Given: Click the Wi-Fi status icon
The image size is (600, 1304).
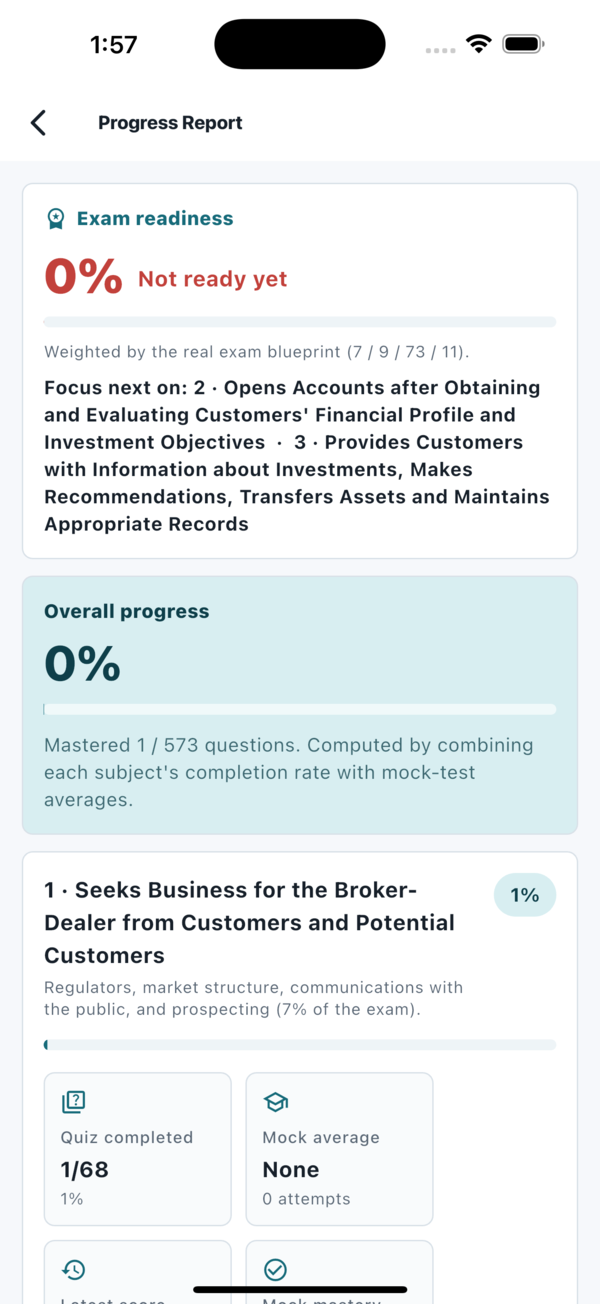Looking at the screenshot, I should click(479, 44).
